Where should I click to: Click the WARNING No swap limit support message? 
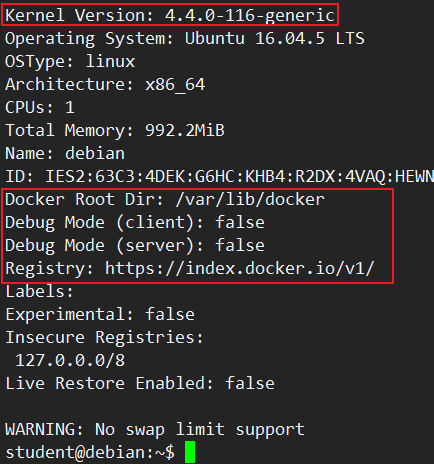coord(155,429)
